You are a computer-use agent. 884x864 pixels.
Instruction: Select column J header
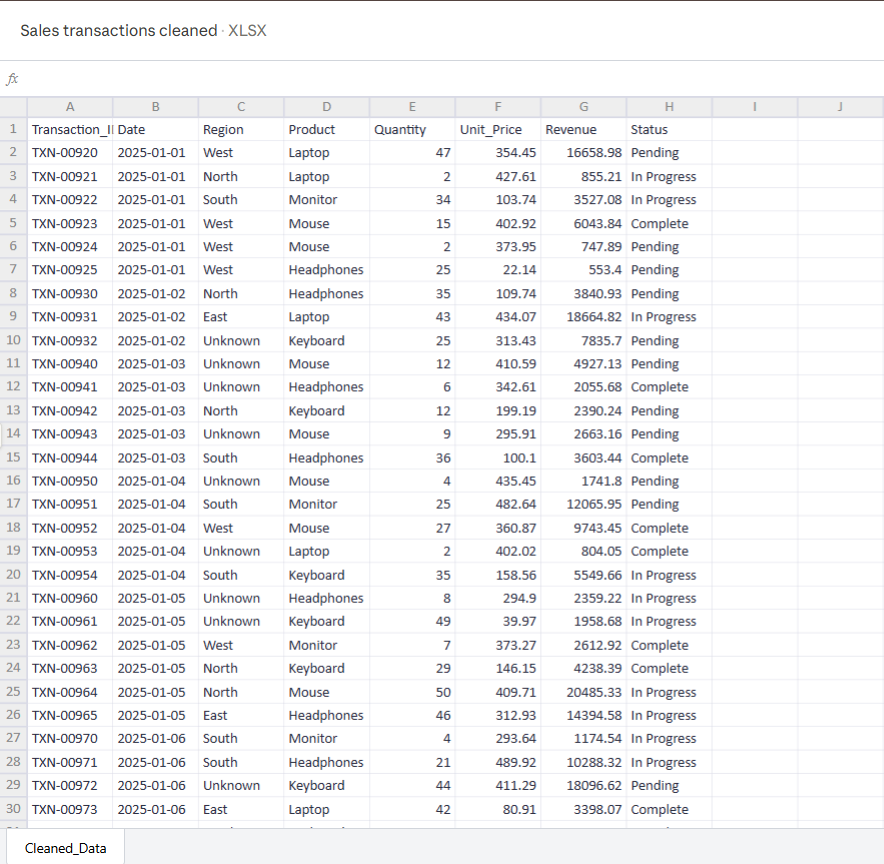(x=840, y=107)
